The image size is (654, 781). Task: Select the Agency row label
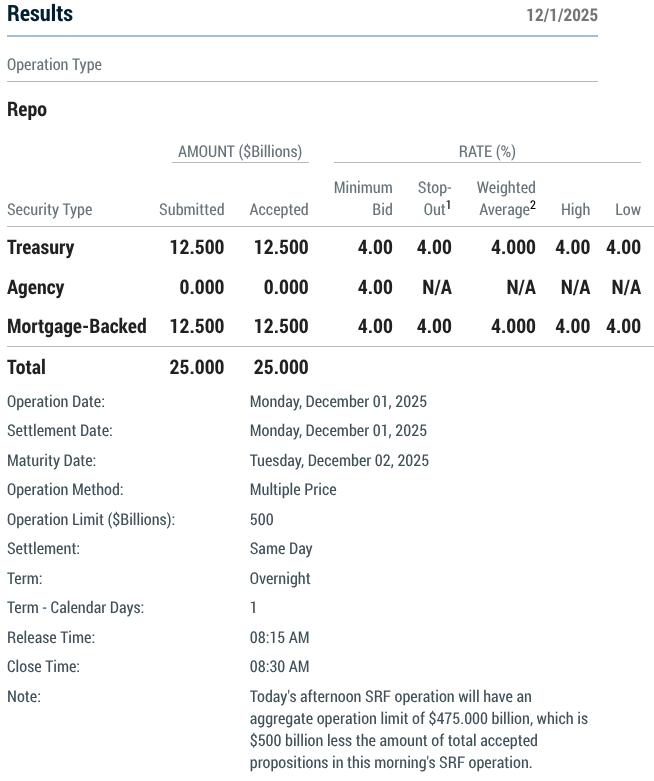click(35, 288)
